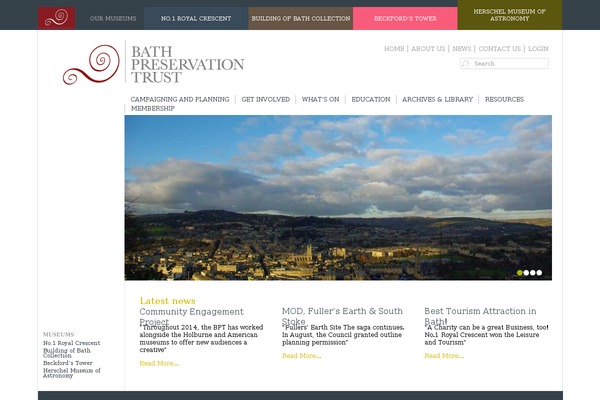Select the third slideshow dot
The height and width of the screenshot is (400, 600).
point(533,273)
